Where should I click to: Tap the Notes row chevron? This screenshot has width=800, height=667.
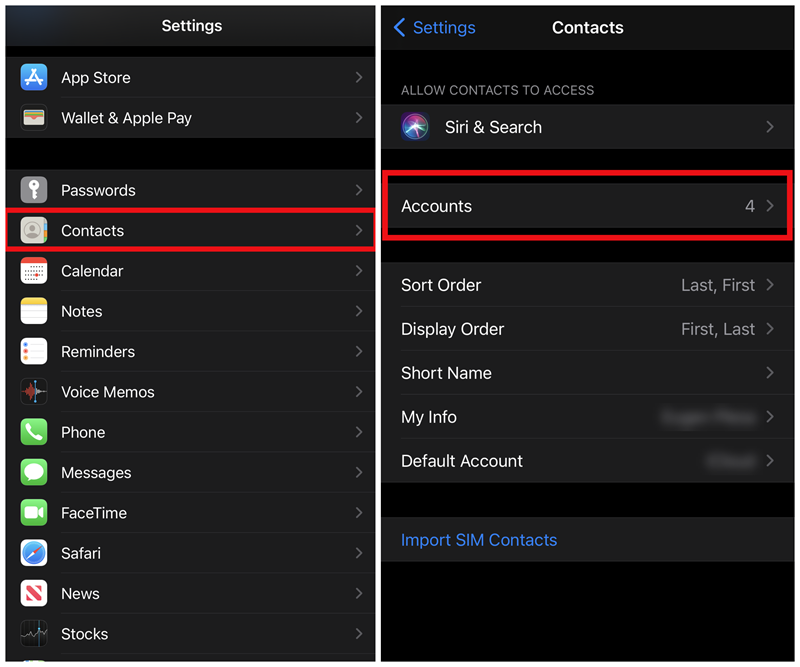(359, 311)
